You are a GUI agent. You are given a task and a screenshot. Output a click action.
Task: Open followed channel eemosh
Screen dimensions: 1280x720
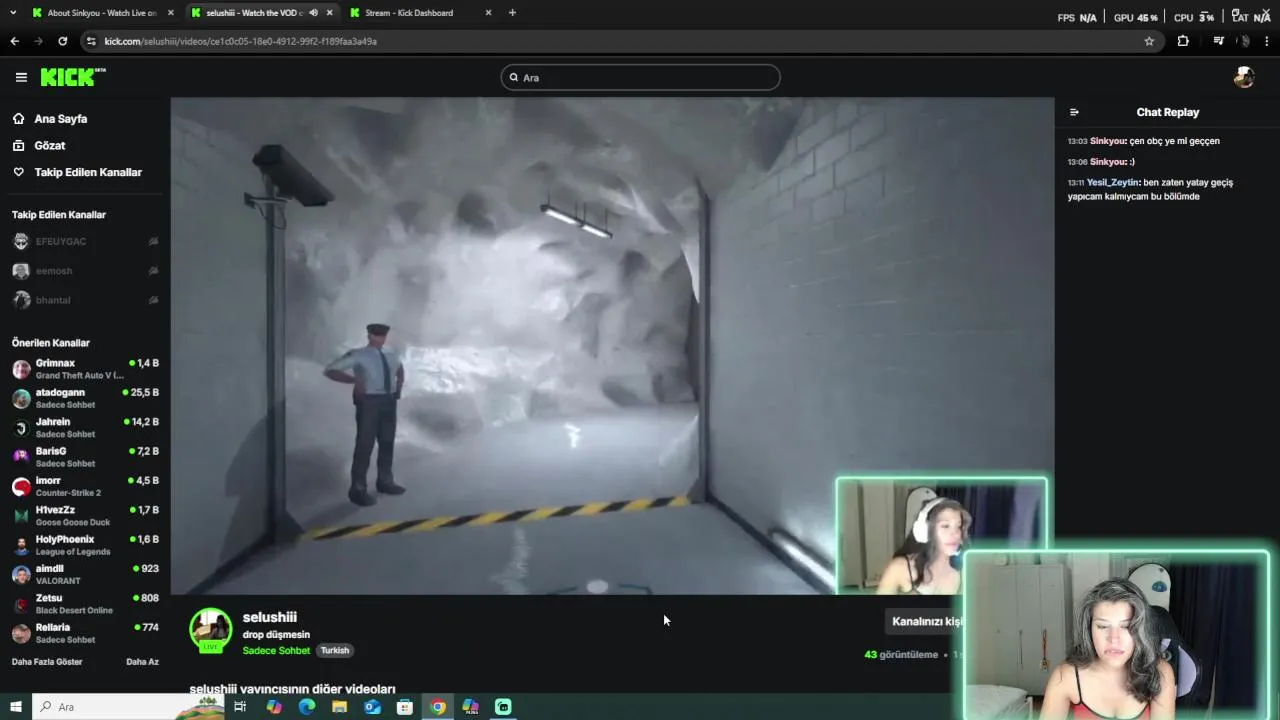point(85,271)
